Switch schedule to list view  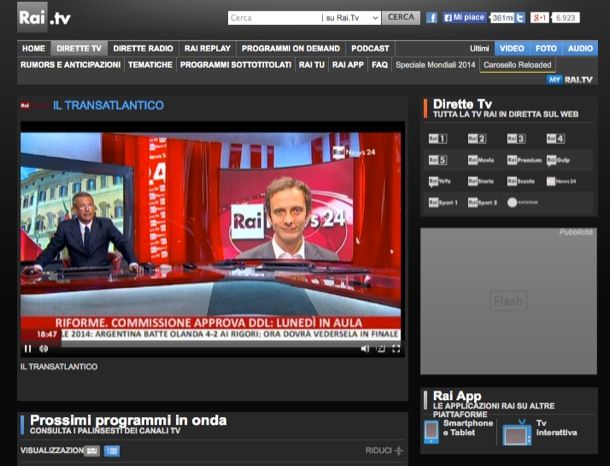(112, 451)
